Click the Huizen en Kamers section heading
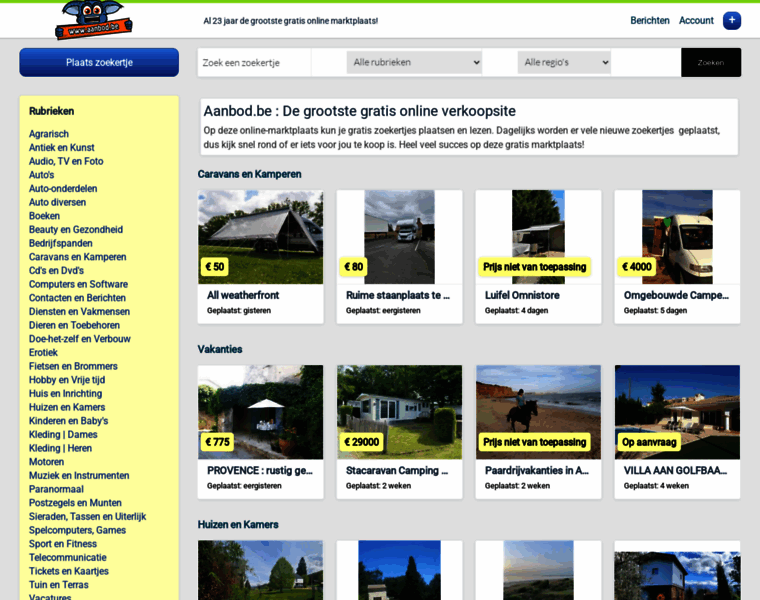The width and height of the screenshot is (760, 600). [238, 524]
